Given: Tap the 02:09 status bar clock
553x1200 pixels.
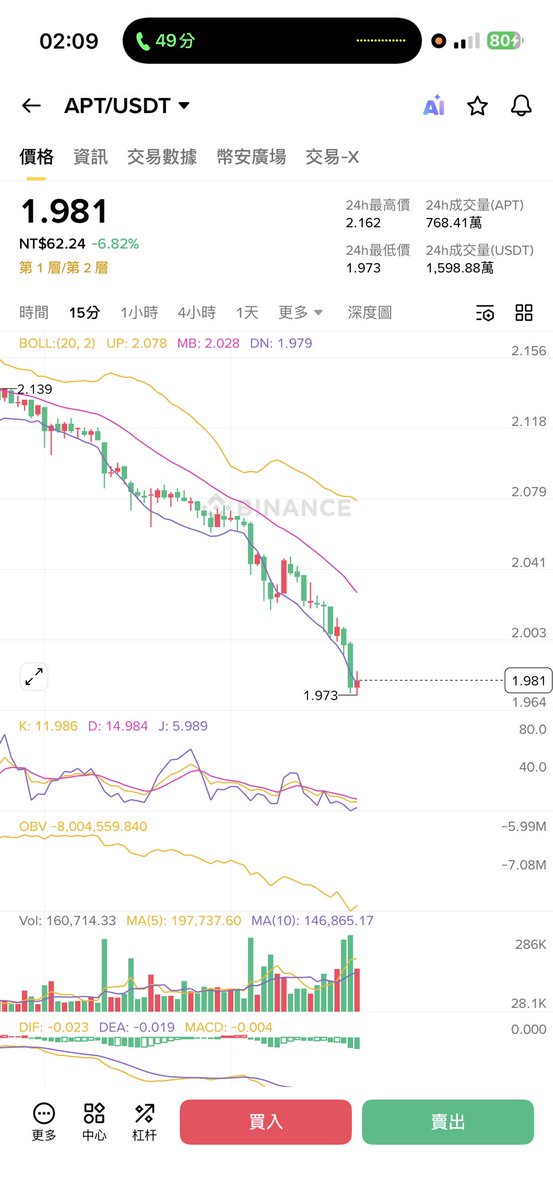Looking at the screenshot, I should (69, 41).
